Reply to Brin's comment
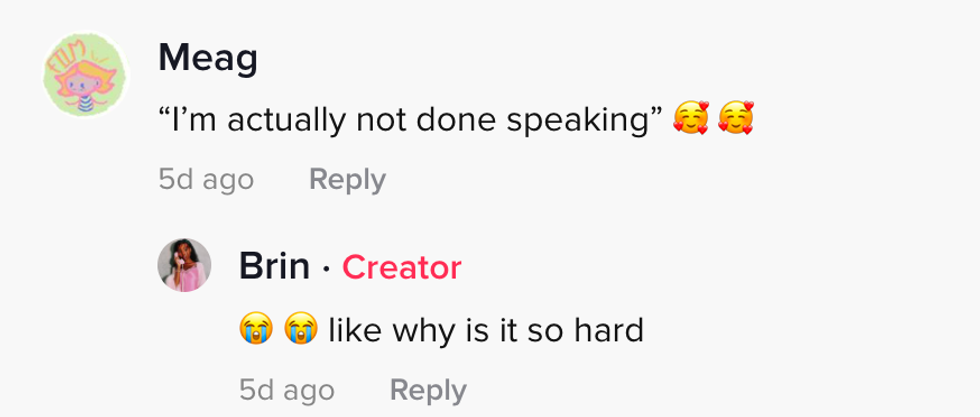Screen dimensions: 980x417 pos(427,389)
